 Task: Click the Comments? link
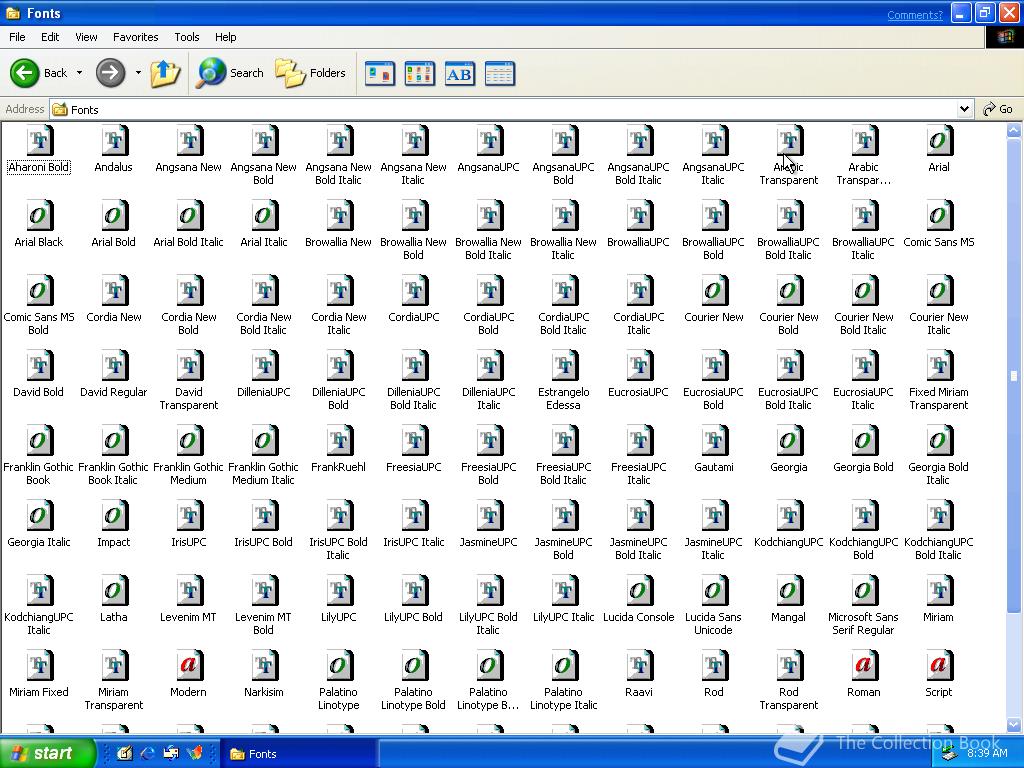tap(914, 15)
